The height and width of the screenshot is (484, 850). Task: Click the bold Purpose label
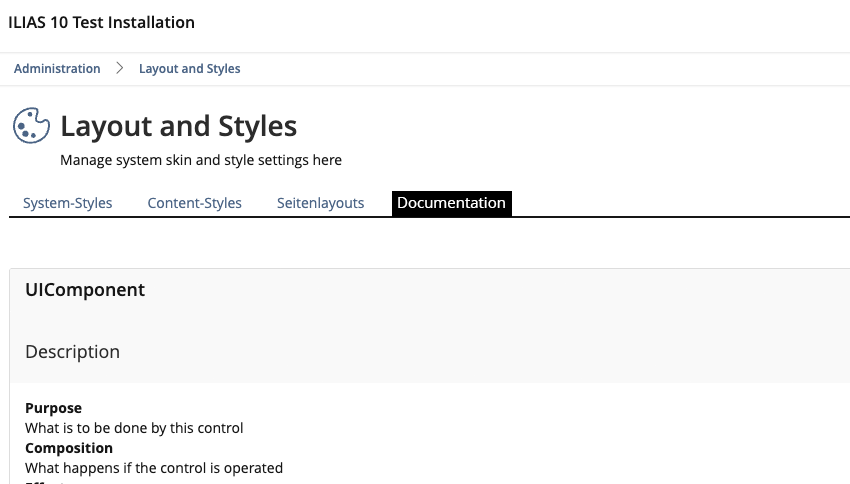53,408
